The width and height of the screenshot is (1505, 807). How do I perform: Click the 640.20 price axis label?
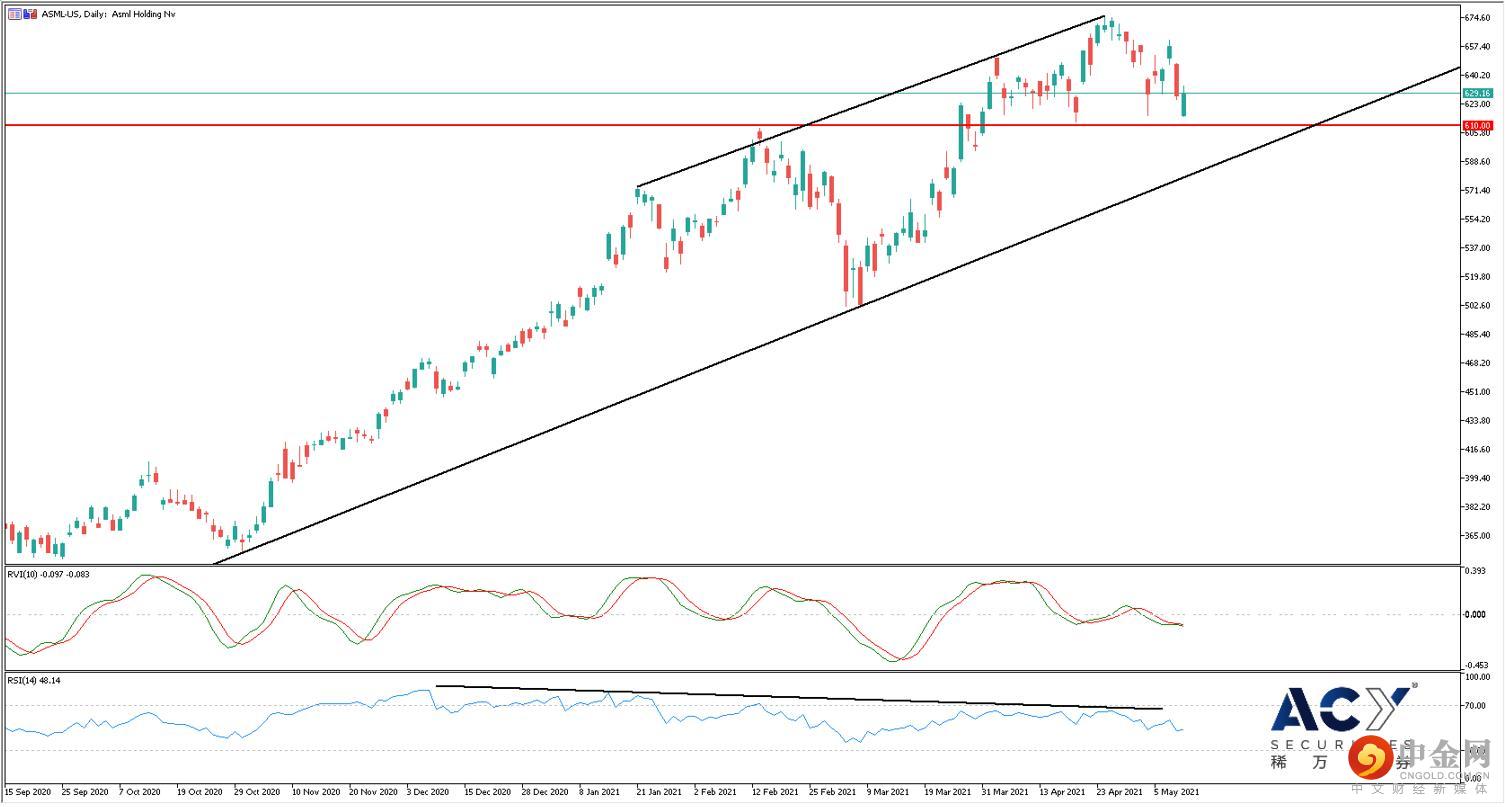(x=1477, y=75)
